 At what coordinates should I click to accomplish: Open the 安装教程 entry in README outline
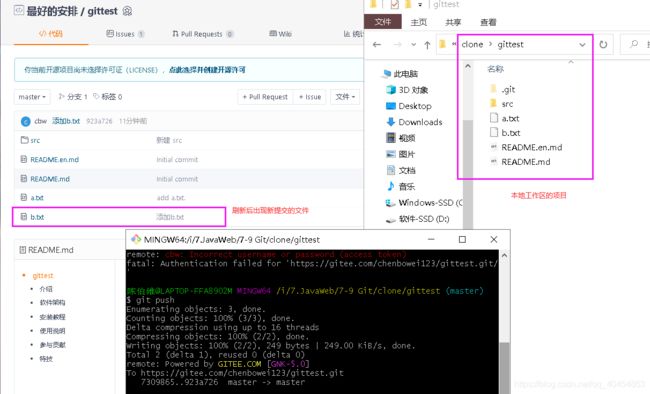coord(52,317)
